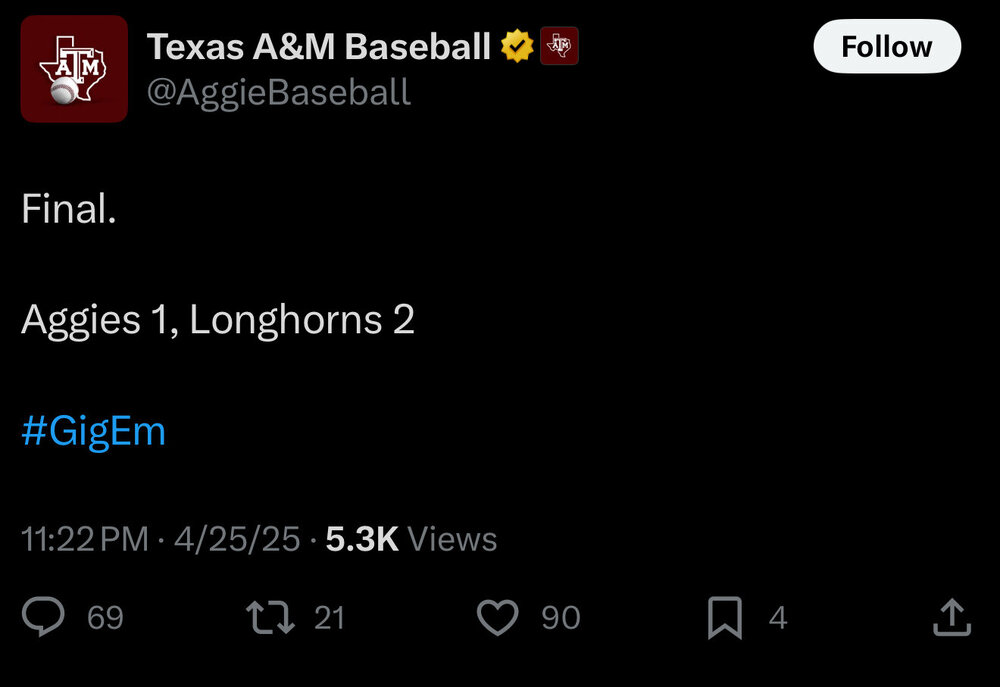
Task: Click the 4/25/25 post date
Action: click(237, 539)
